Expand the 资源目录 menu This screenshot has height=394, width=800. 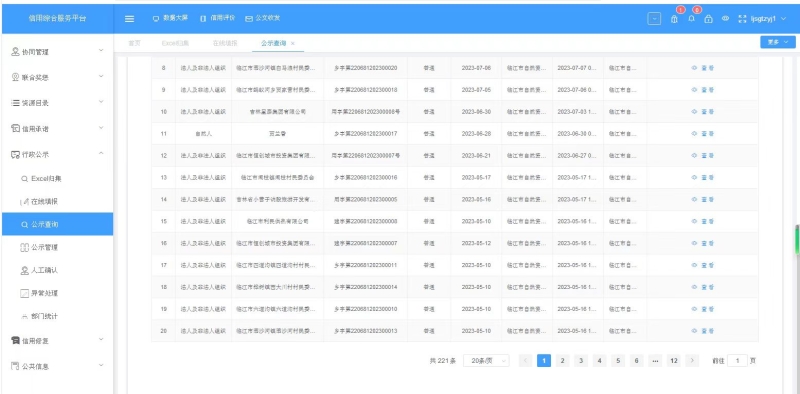58,103
